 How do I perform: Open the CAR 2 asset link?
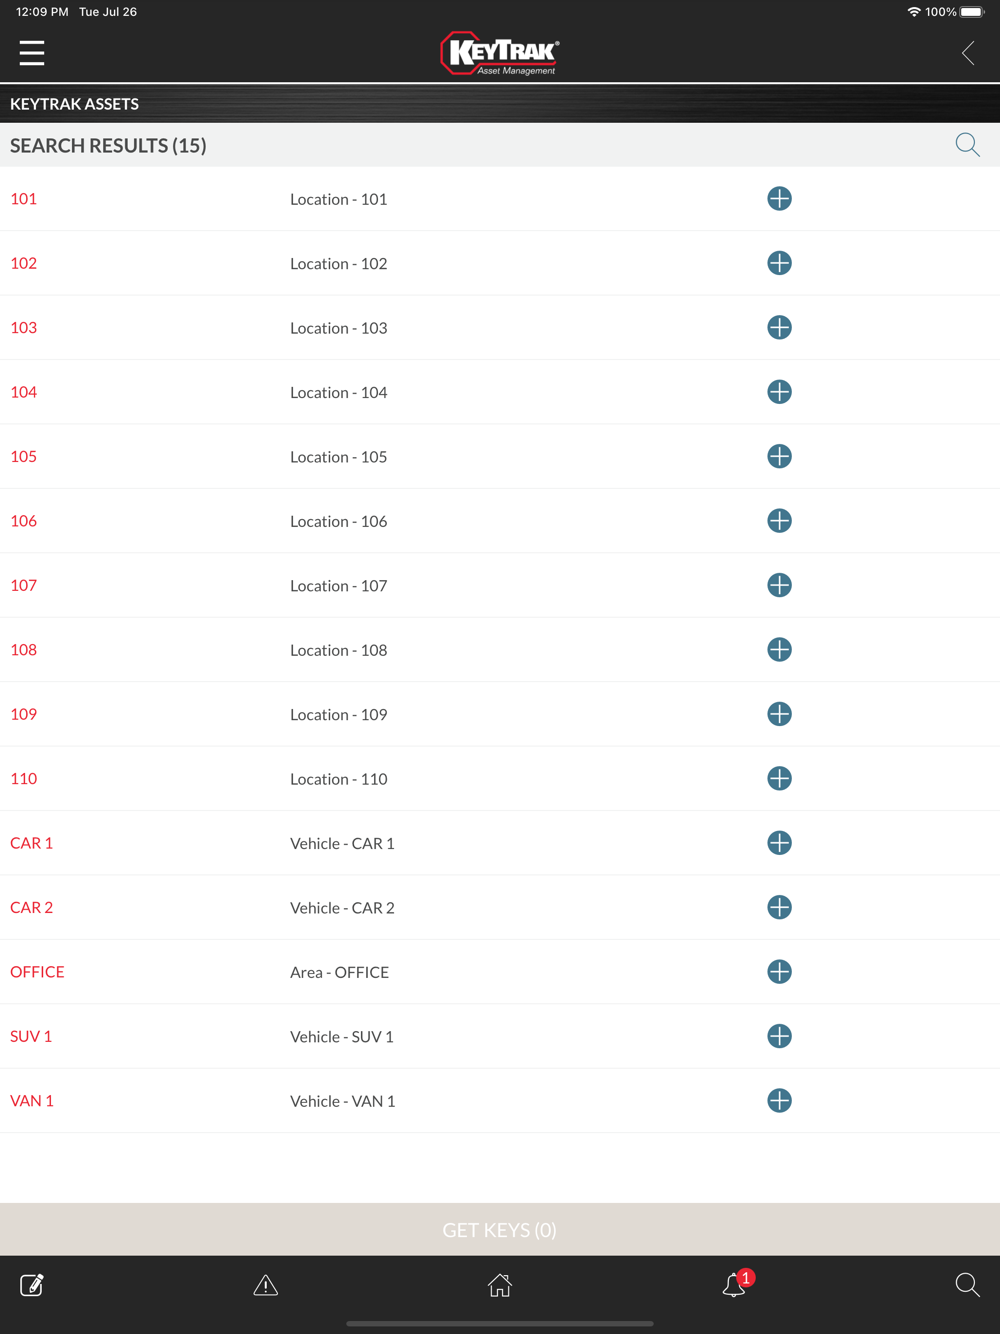click(x=32, y=908)
